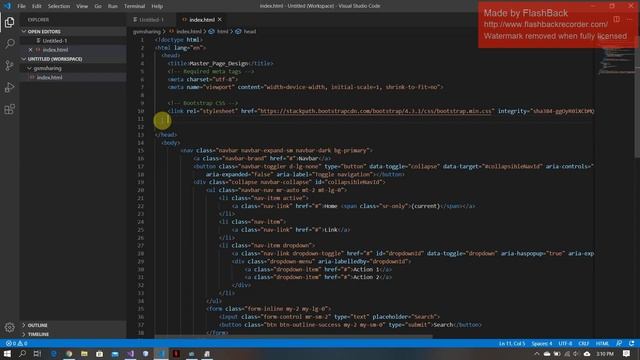Click the taskbar clock showing 3:10 PM
The width and height of the screenshot is (640, 360).
[x=605, y=354]
